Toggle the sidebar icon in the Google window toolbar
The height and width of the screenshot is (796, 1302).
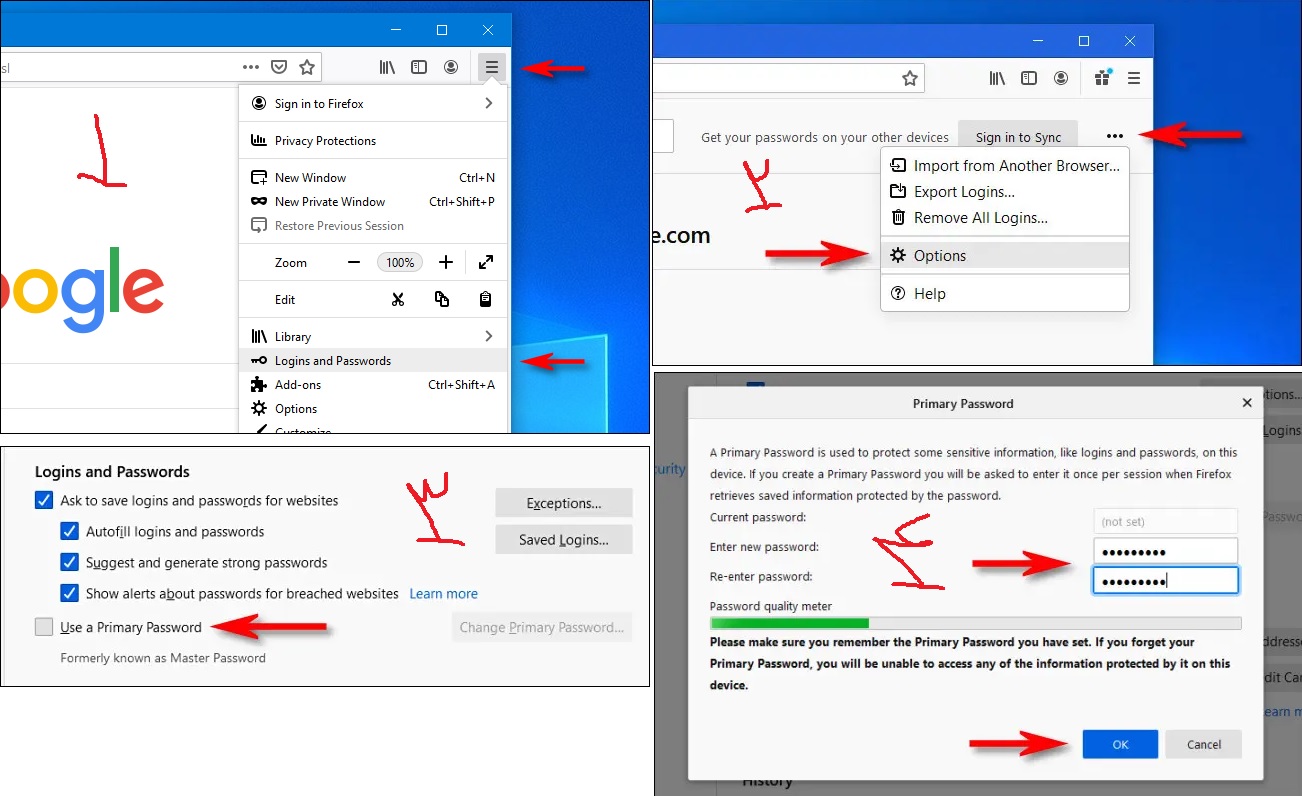coord(419,67)
